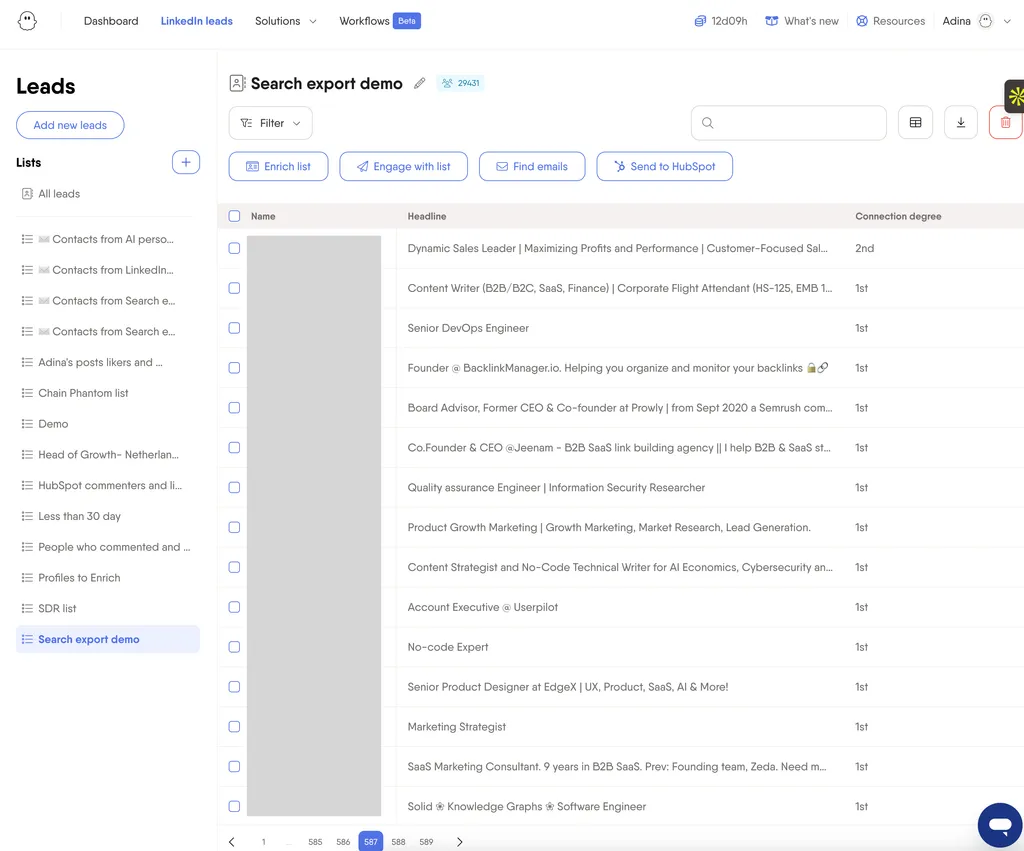Open the SDR list in sidebar
This screenshot has width=1024, height=851.
click(57, 609)
